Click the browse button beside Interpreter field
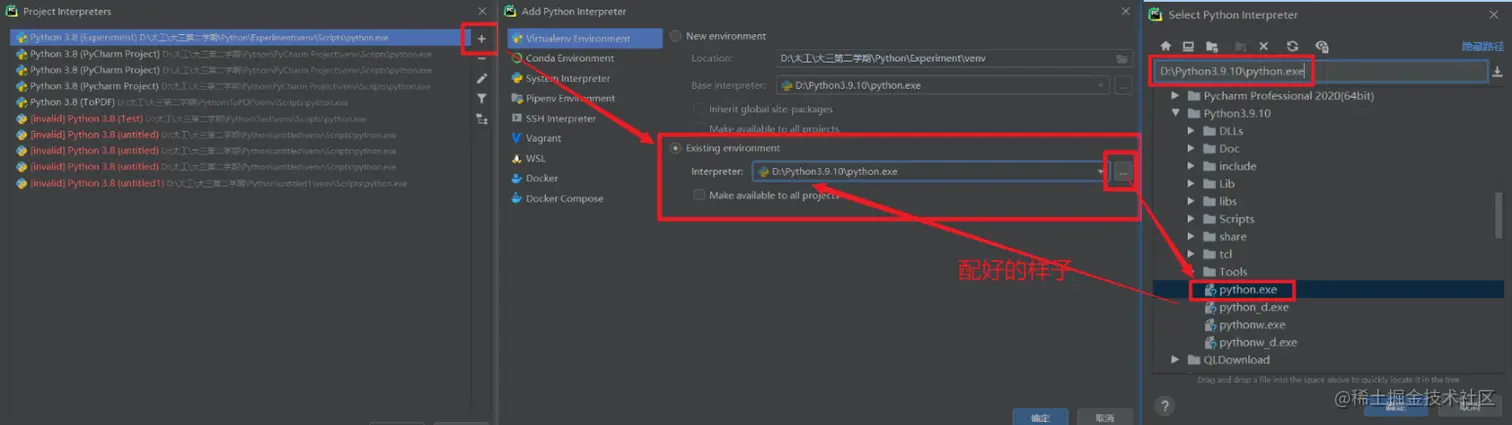The width and height of the screenshot is (1512, 425). (1124, 172)
